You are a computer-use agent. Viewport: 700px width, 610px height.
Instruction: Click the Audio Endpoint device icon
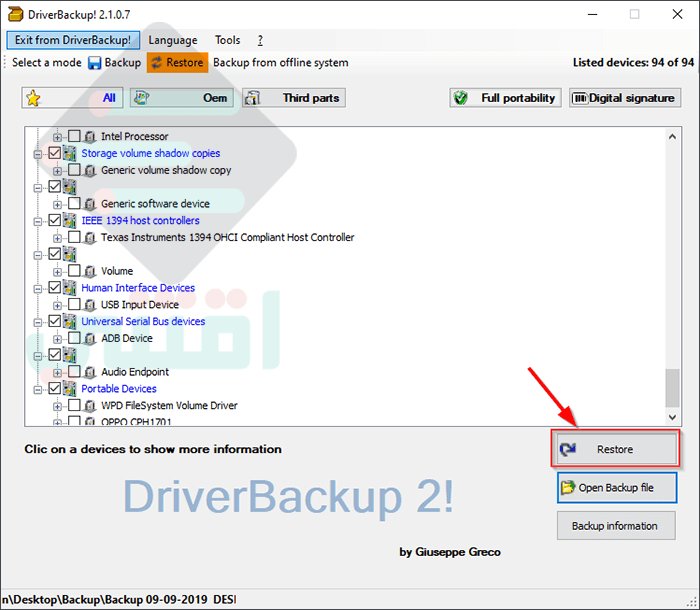[90, 372]
